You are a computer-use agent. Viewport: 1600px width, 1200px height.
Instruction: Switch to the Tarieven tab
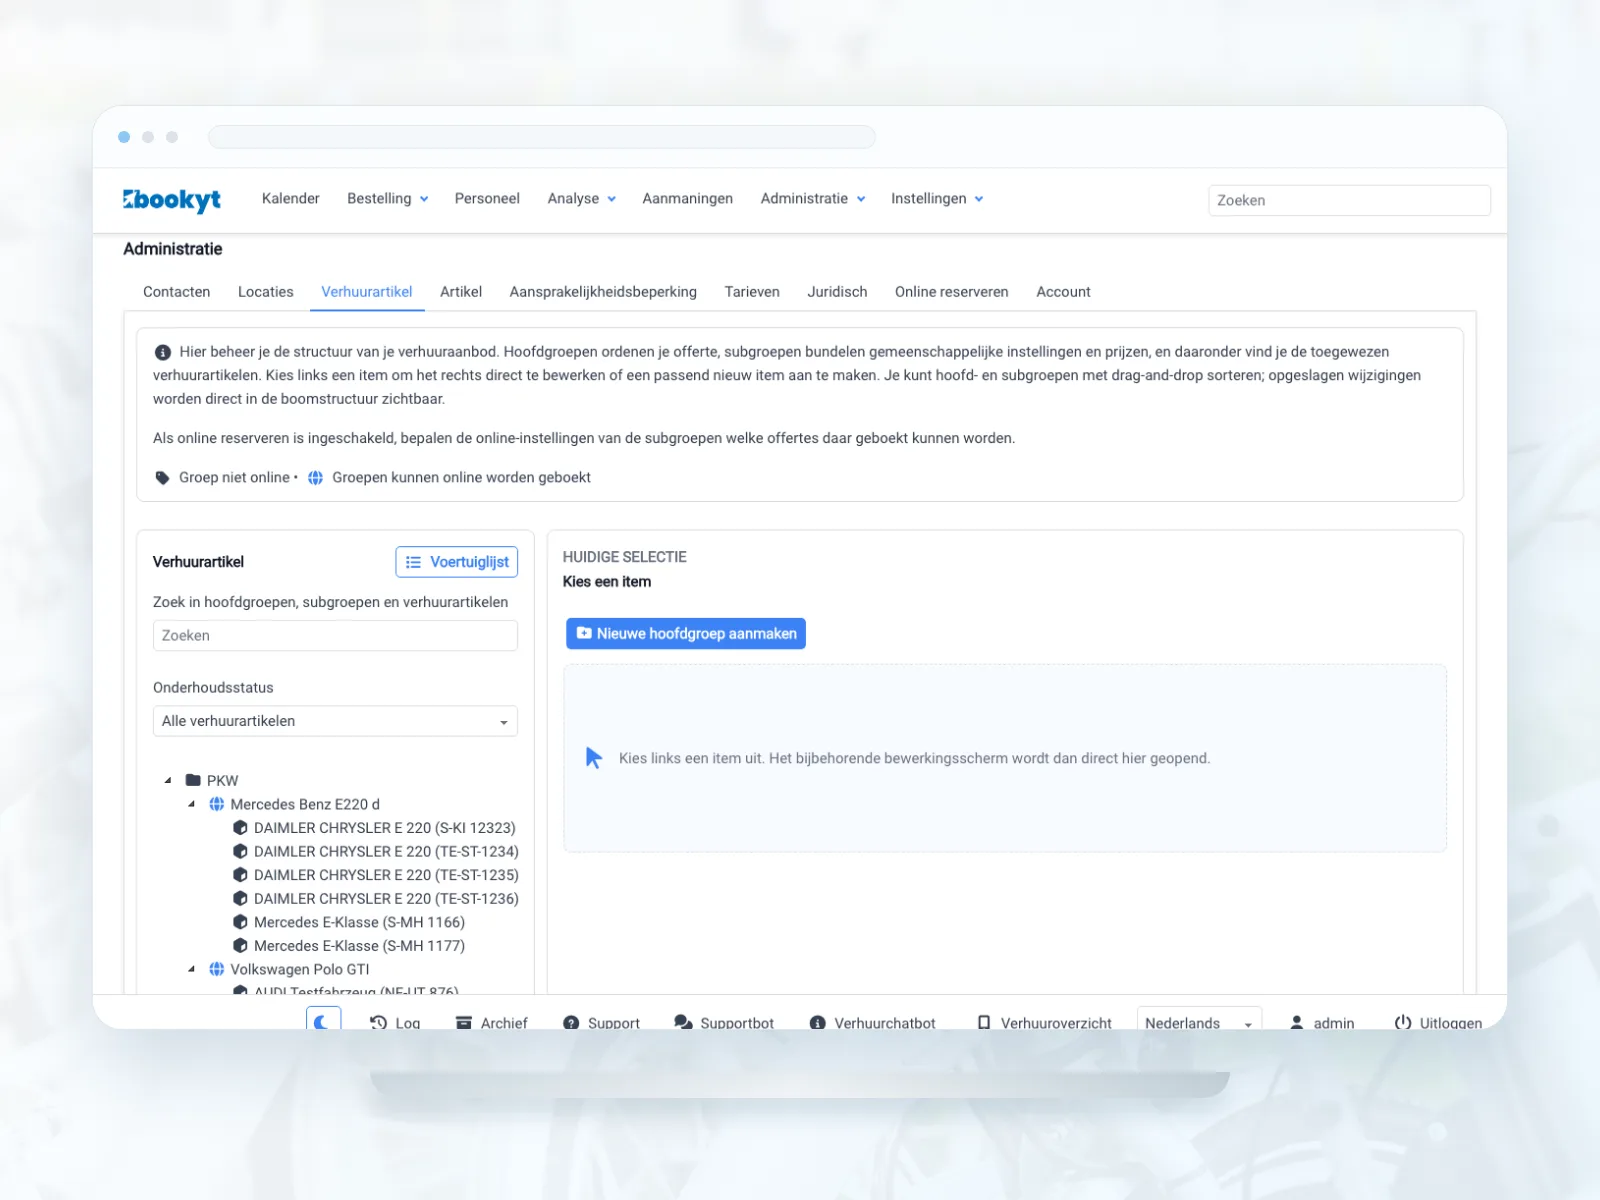[752, 292]
